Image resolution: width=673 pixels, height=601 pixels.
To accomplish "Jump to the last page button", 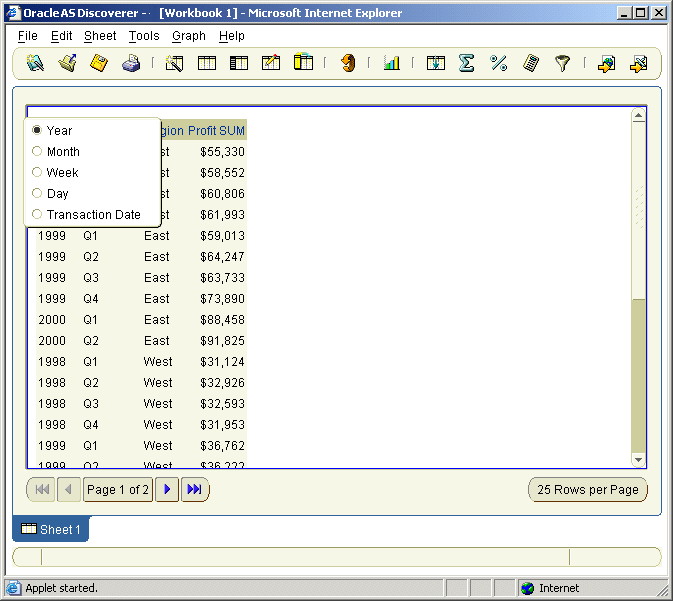I will (195, 489).
